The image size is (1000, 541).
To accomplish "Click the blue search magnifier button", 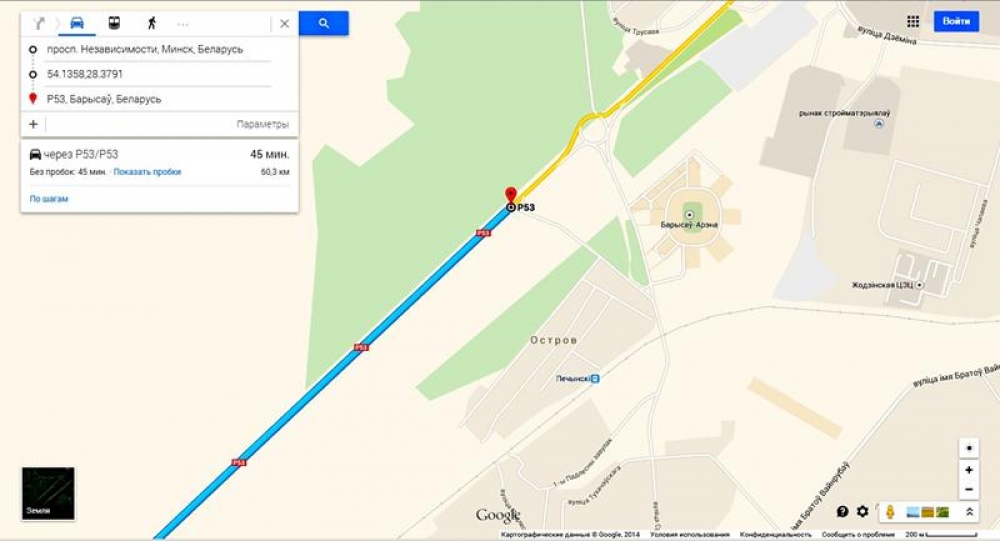I will tap(323, 23).
